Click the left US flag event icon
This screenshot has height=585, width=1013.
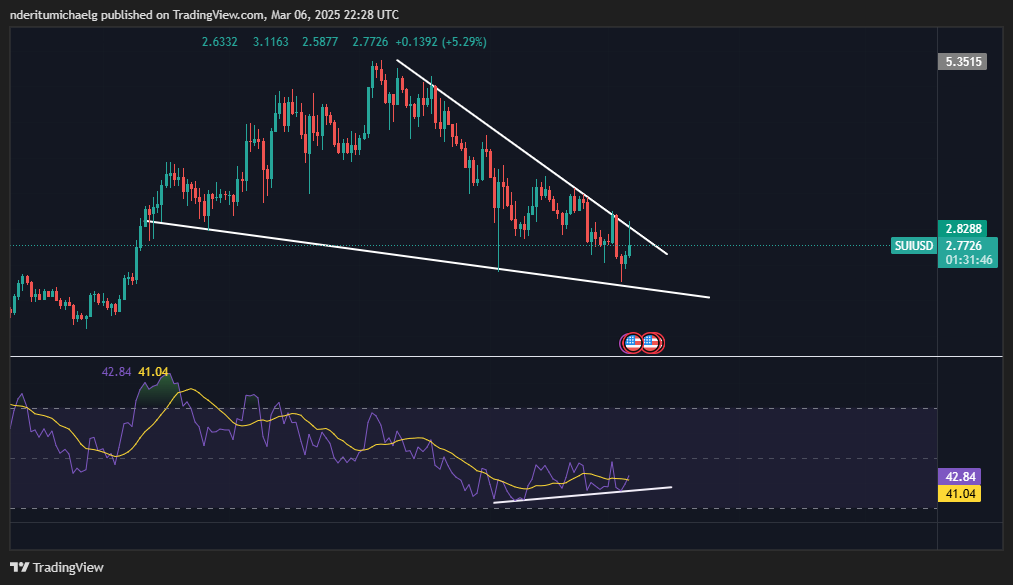click(632, 343)
